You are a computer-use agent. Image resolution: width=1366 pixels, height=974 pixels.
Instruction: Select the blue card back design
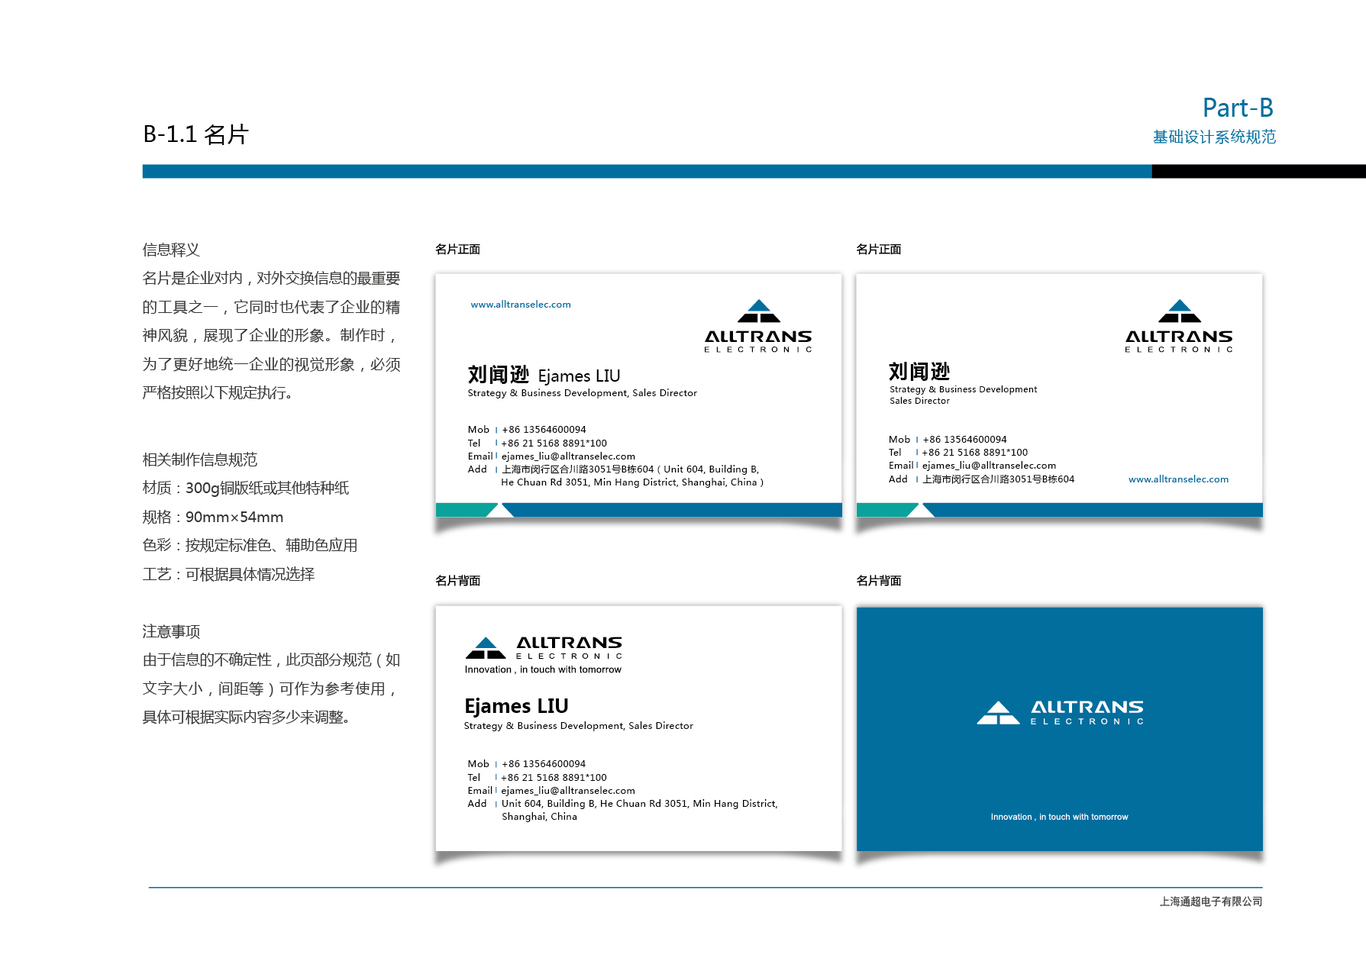[1060, 729]
